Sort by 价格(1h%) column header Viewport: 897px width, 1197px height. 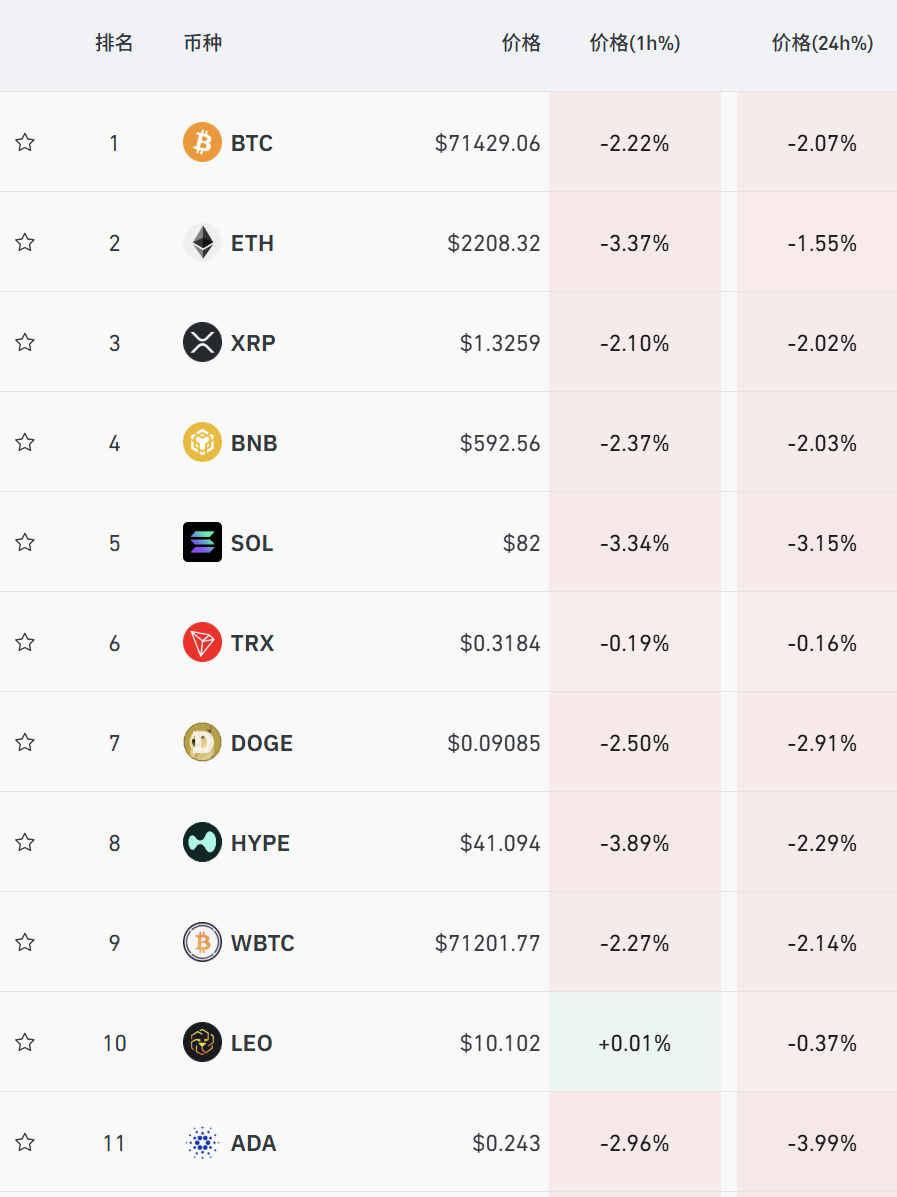tap(634, 43)
